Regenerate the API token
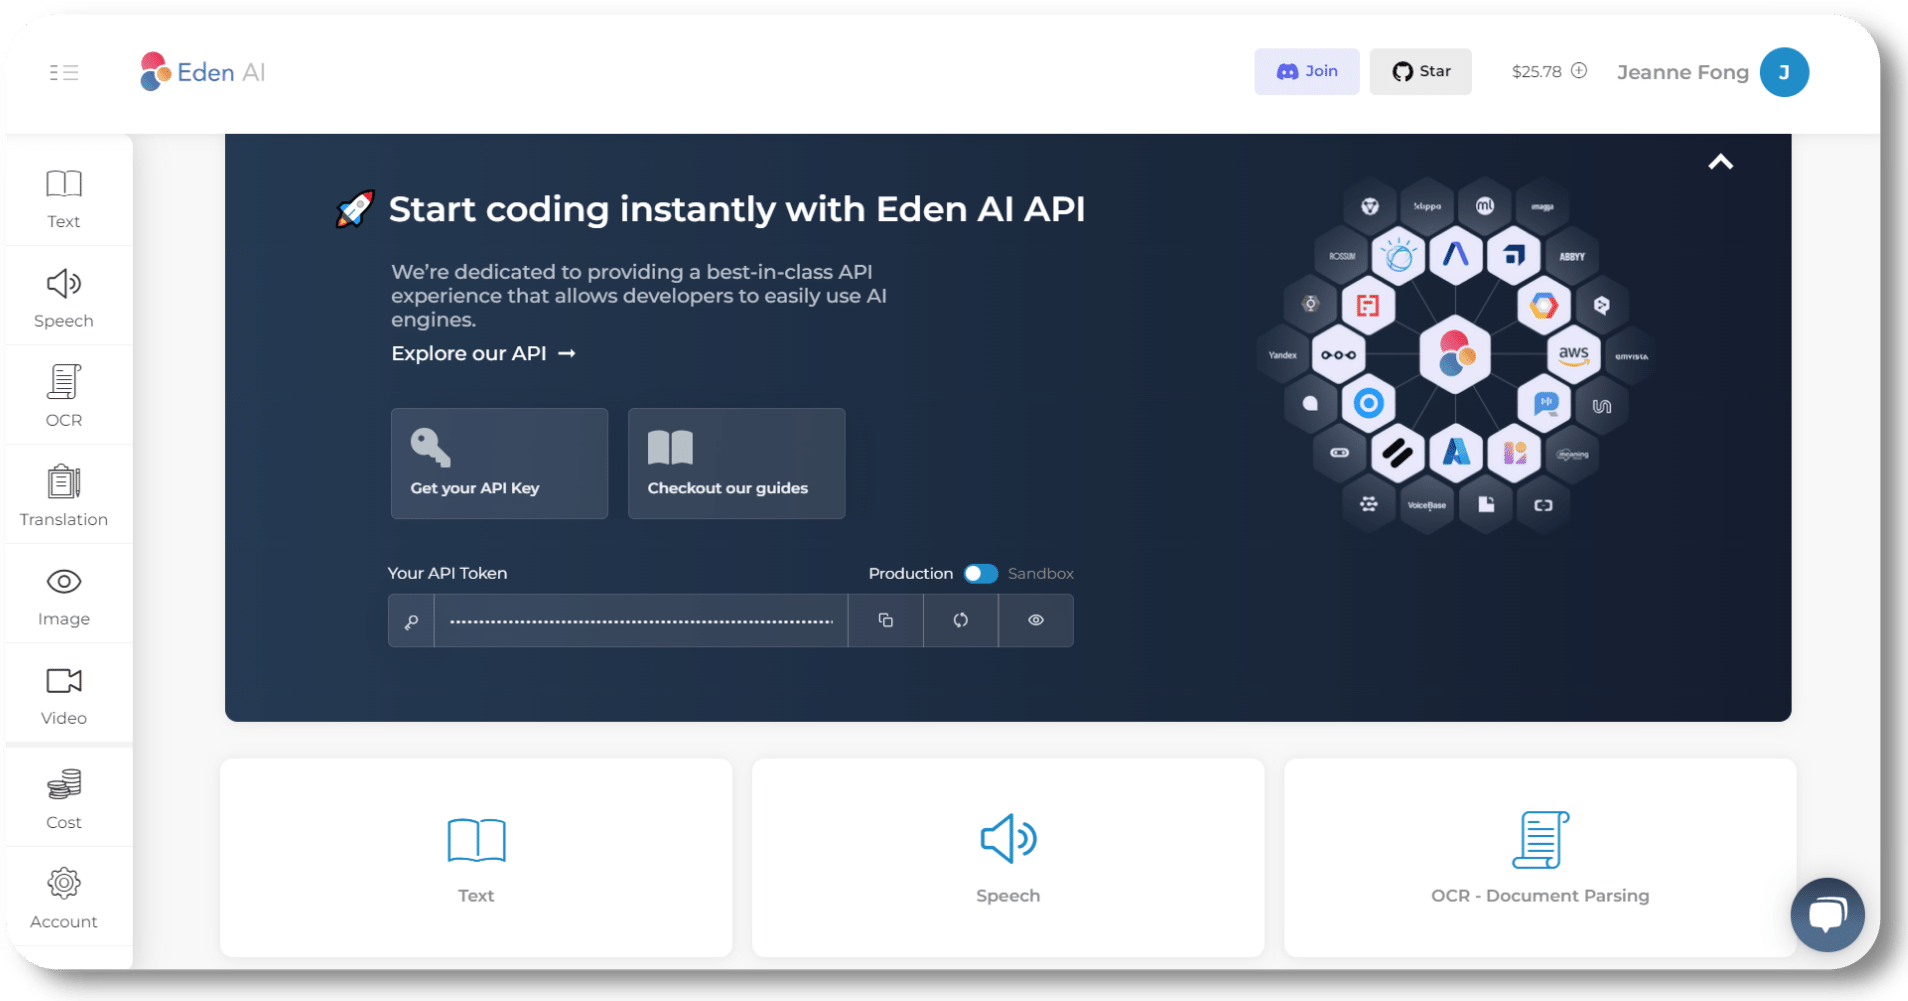Image resolution: width=1908 pixels, height=1001 pixels. (x=960, y=621)
